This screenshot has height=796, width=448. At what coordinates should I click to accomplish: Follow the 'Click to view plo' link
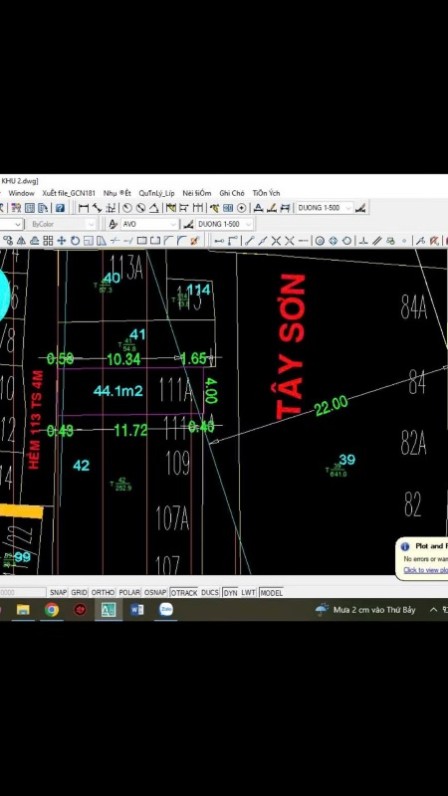click(426, 570)
